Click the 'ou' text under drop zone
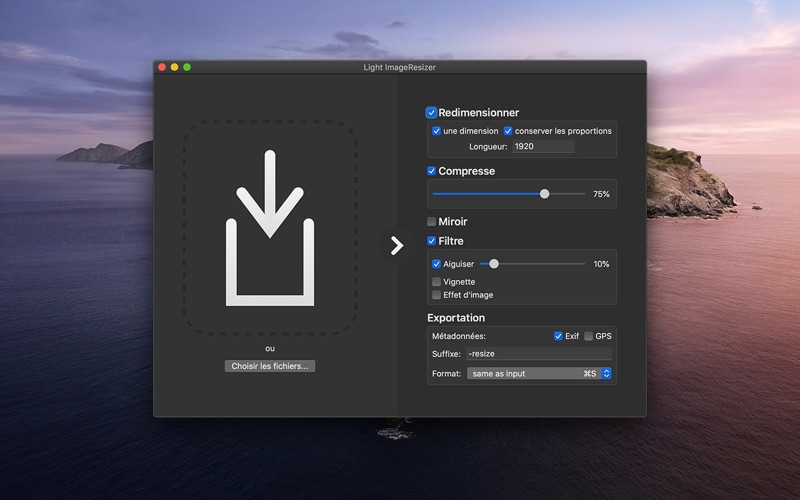The width and height of the screenshot is (800, 500). pos(270,348)
